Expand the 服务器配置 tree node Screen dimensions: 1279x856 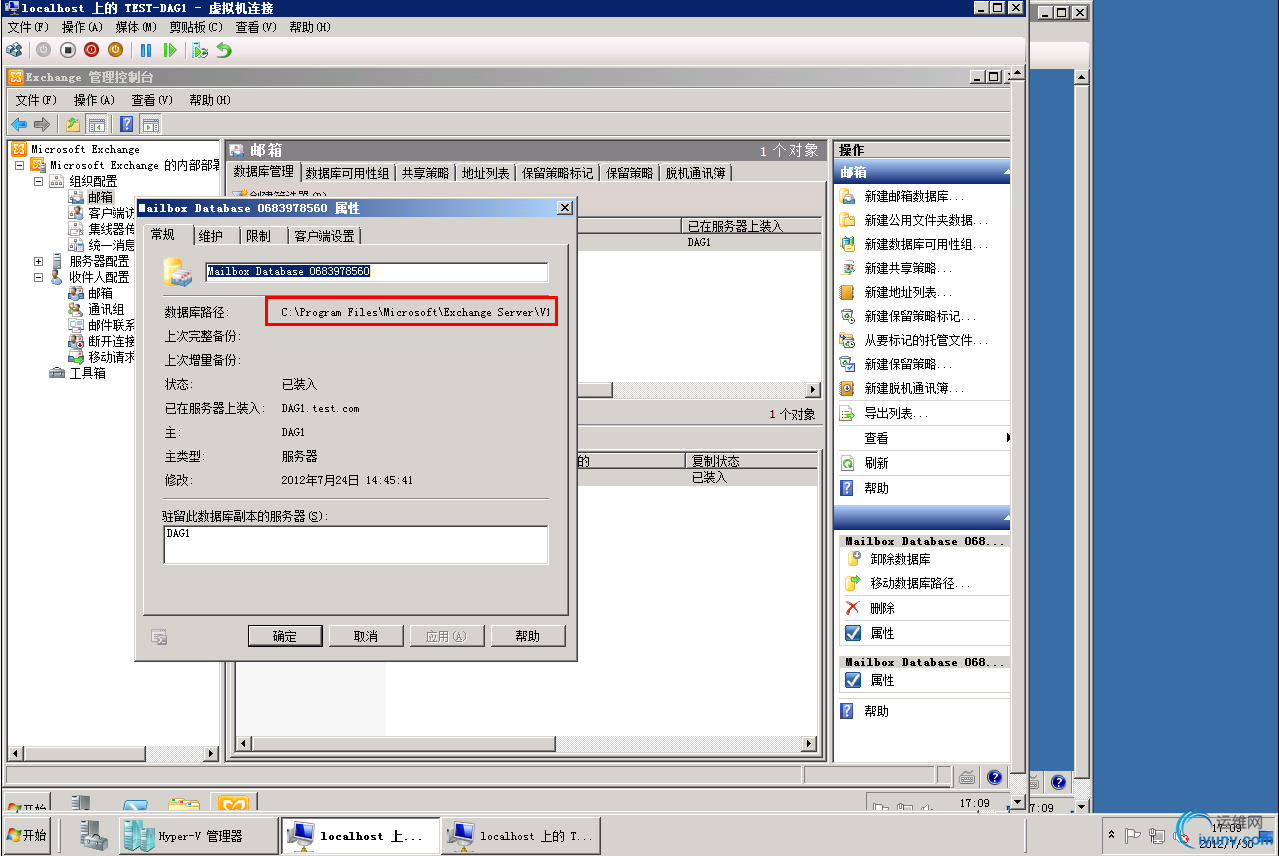tap(38, 261)
